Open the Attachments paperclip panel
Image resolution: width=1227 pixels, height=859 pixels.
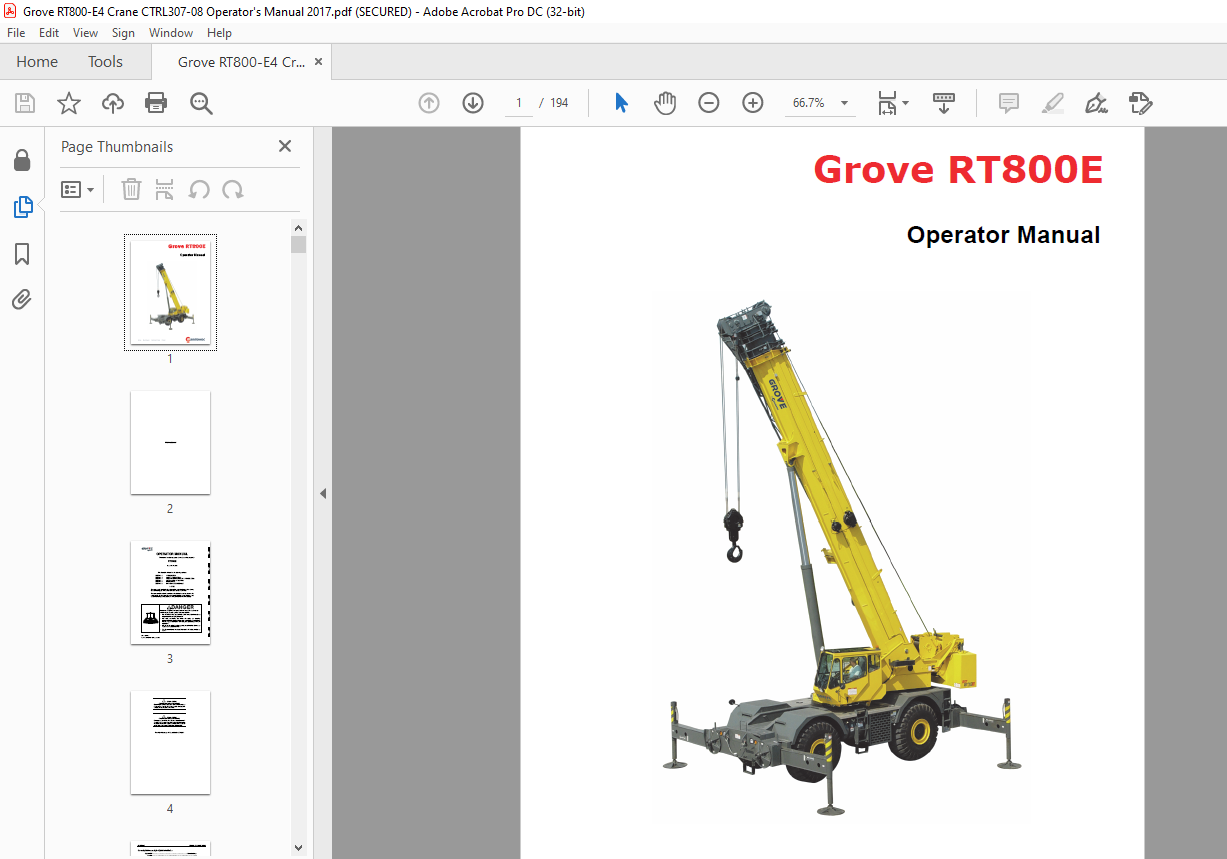click(x=22, y=299)
